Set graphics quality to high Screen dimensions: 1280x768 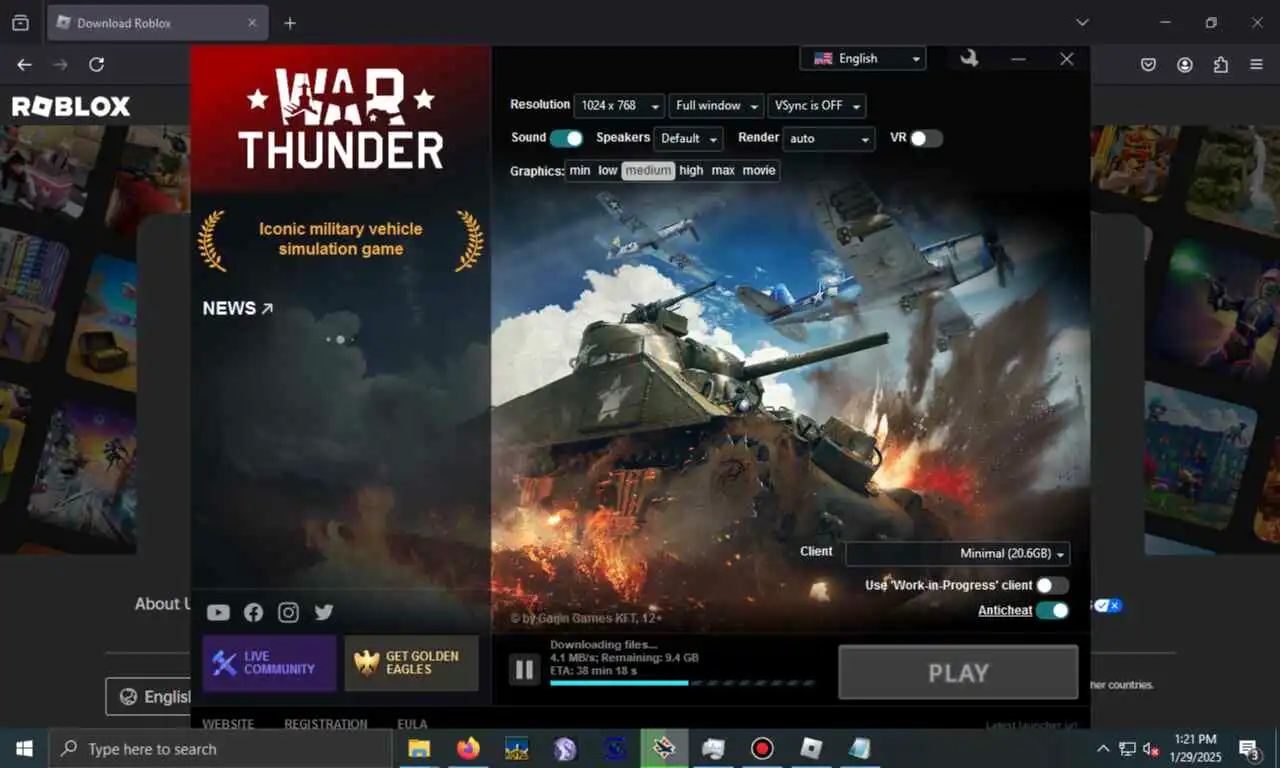pos(692,171)
